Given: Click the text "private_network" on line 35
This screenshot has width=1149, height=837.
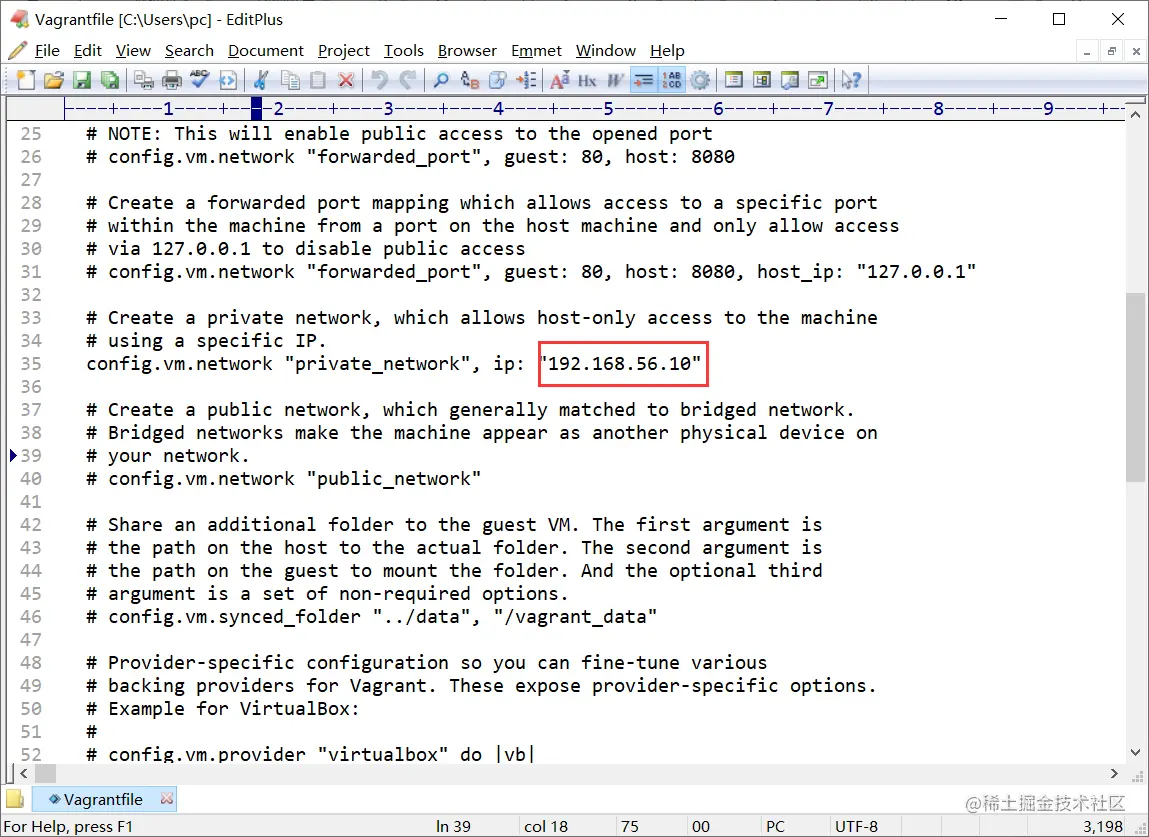Looking at the screenshot, I should (x=377, y=364).
